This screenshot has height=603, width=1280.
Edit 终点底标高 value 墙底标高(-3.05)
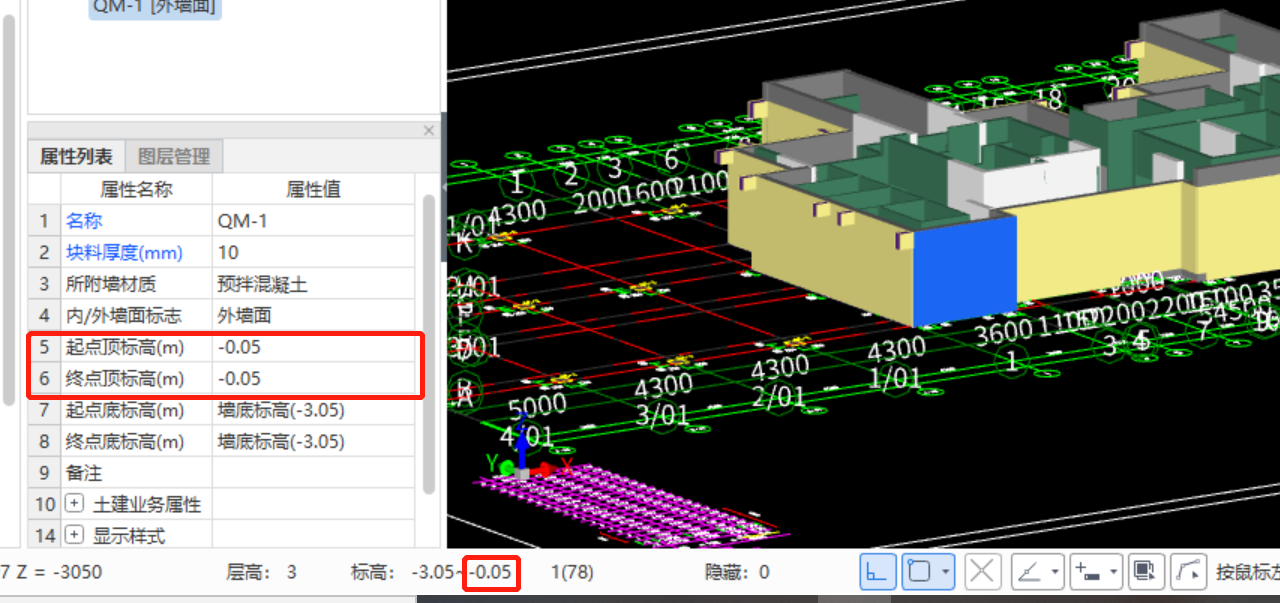coord(314,441)
